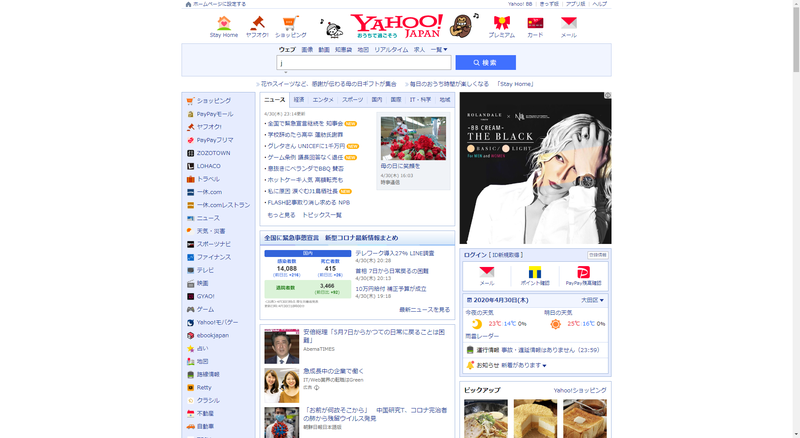Open the sidebar Game controller icon
The height and width of the screenshot is (438, 800).
coord(190,309)
